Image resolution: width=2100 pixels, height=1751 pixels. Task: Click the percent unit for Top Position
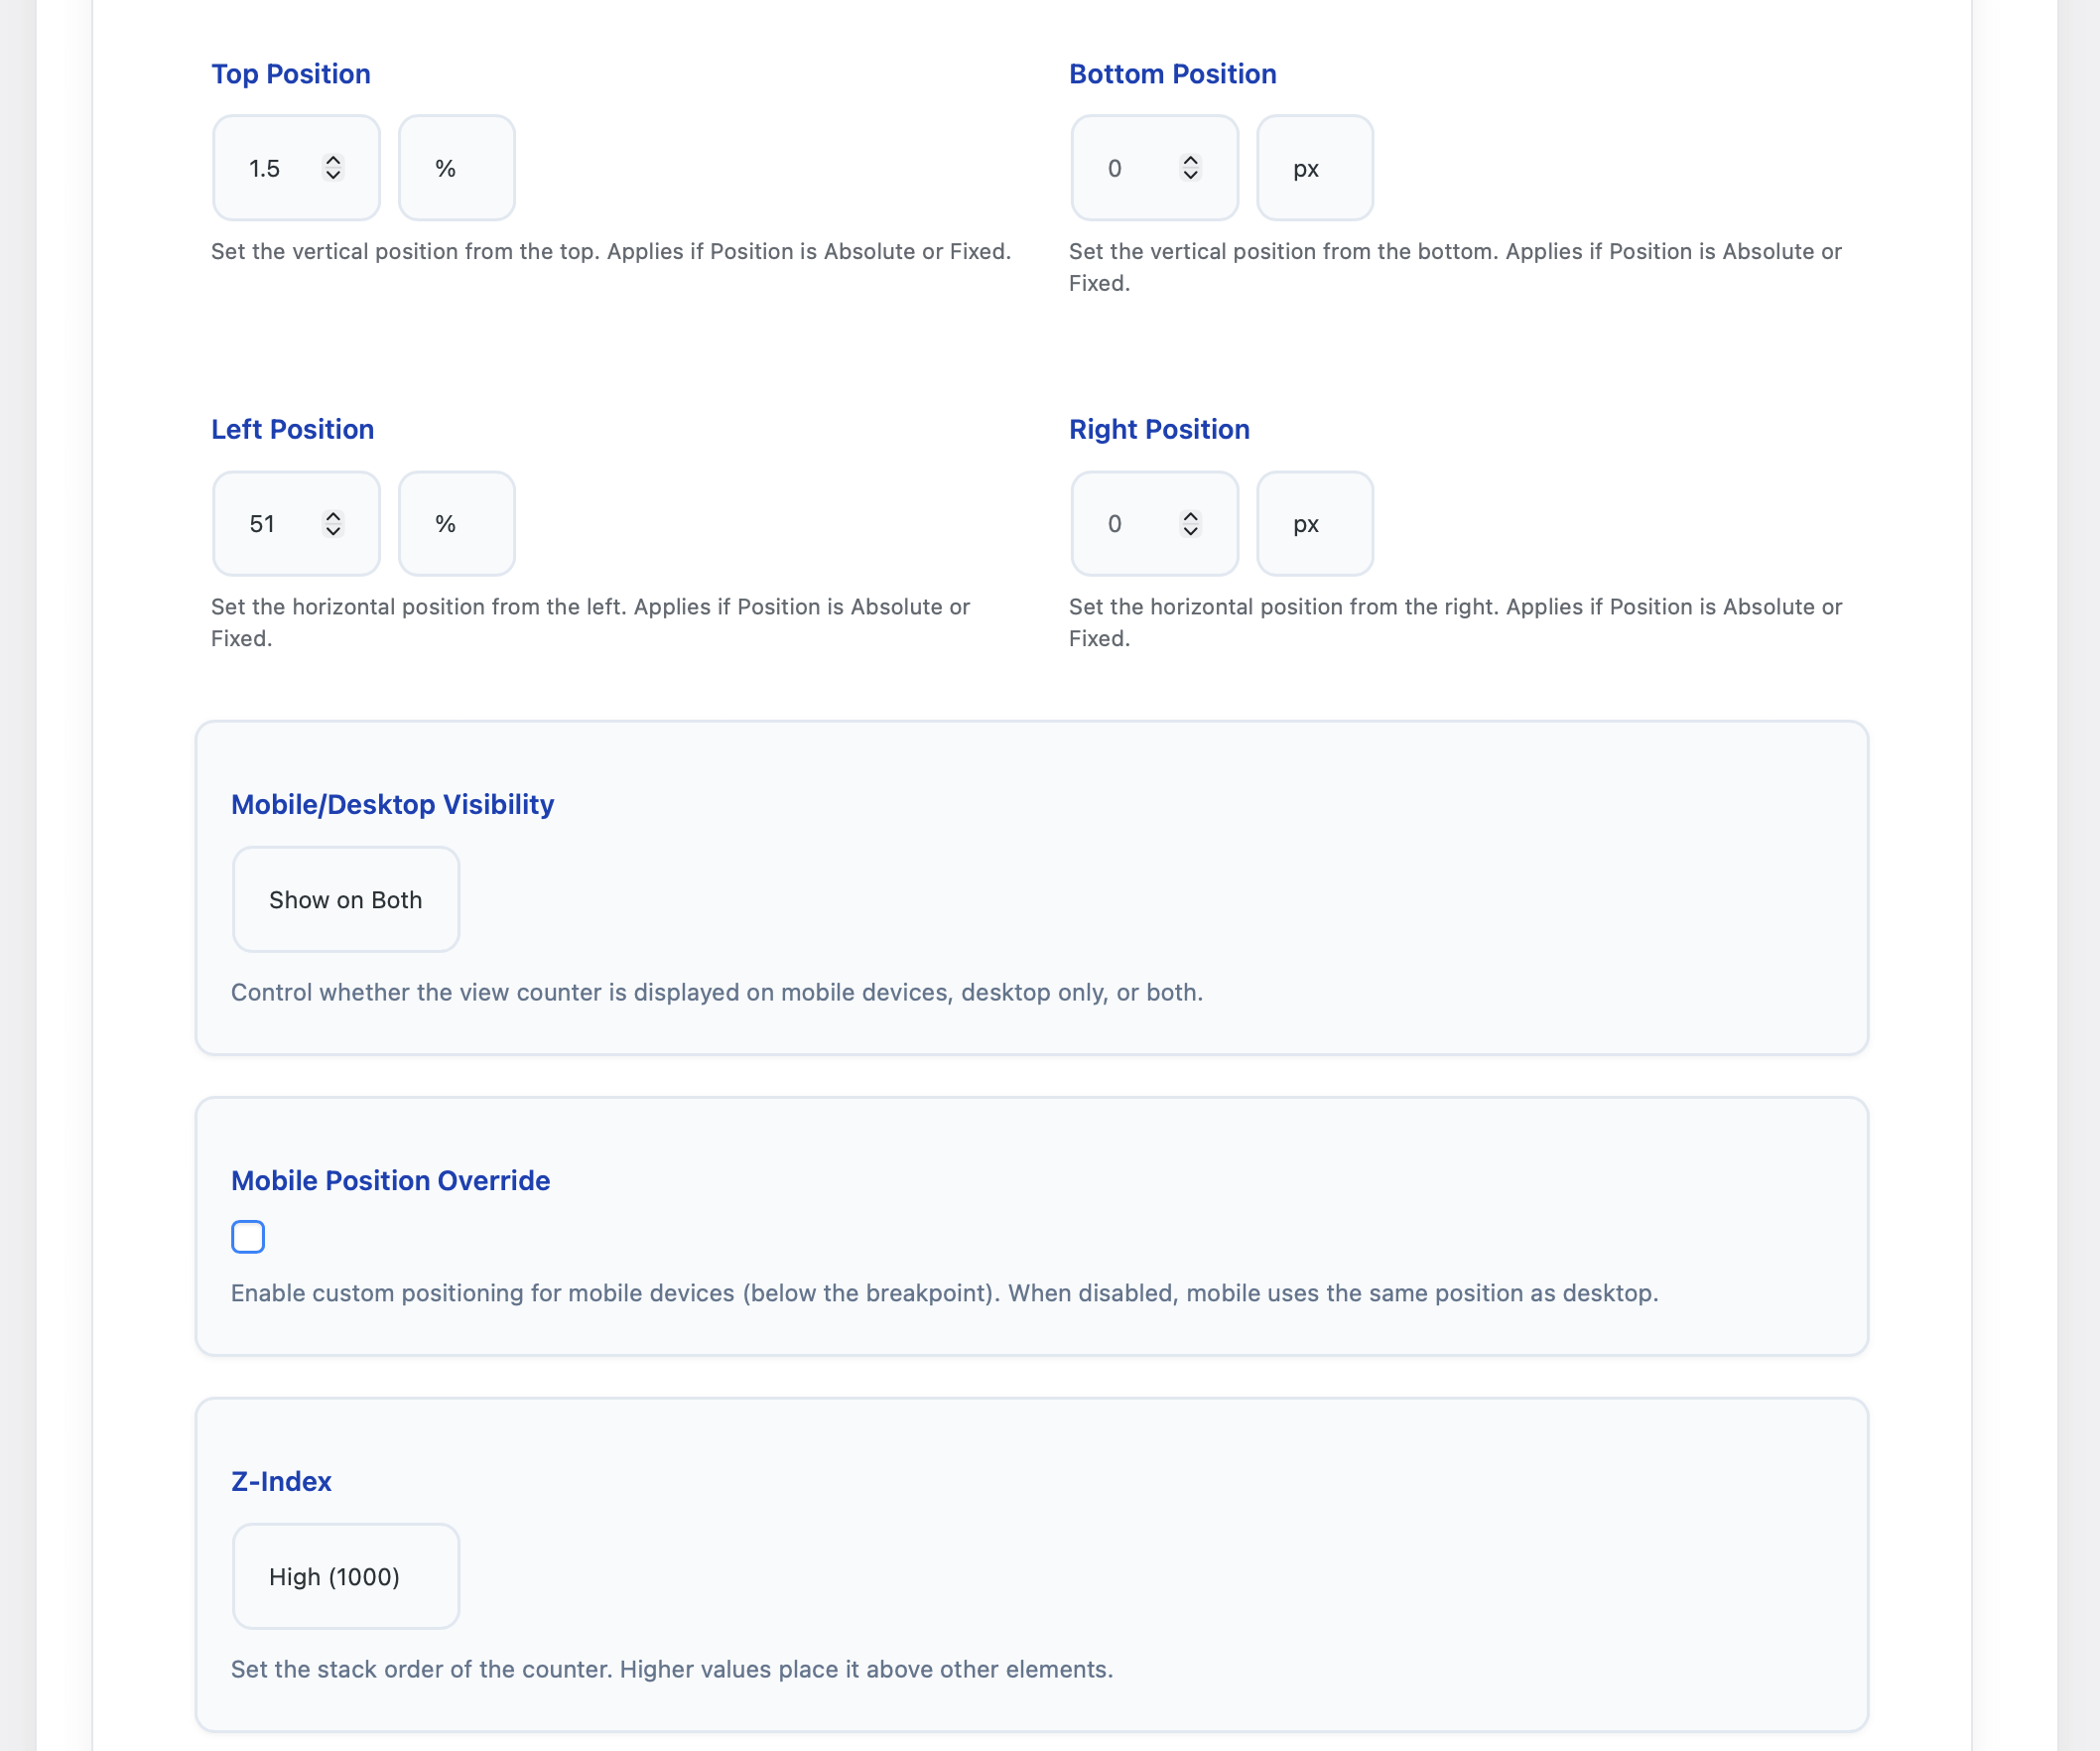(456, 168)
